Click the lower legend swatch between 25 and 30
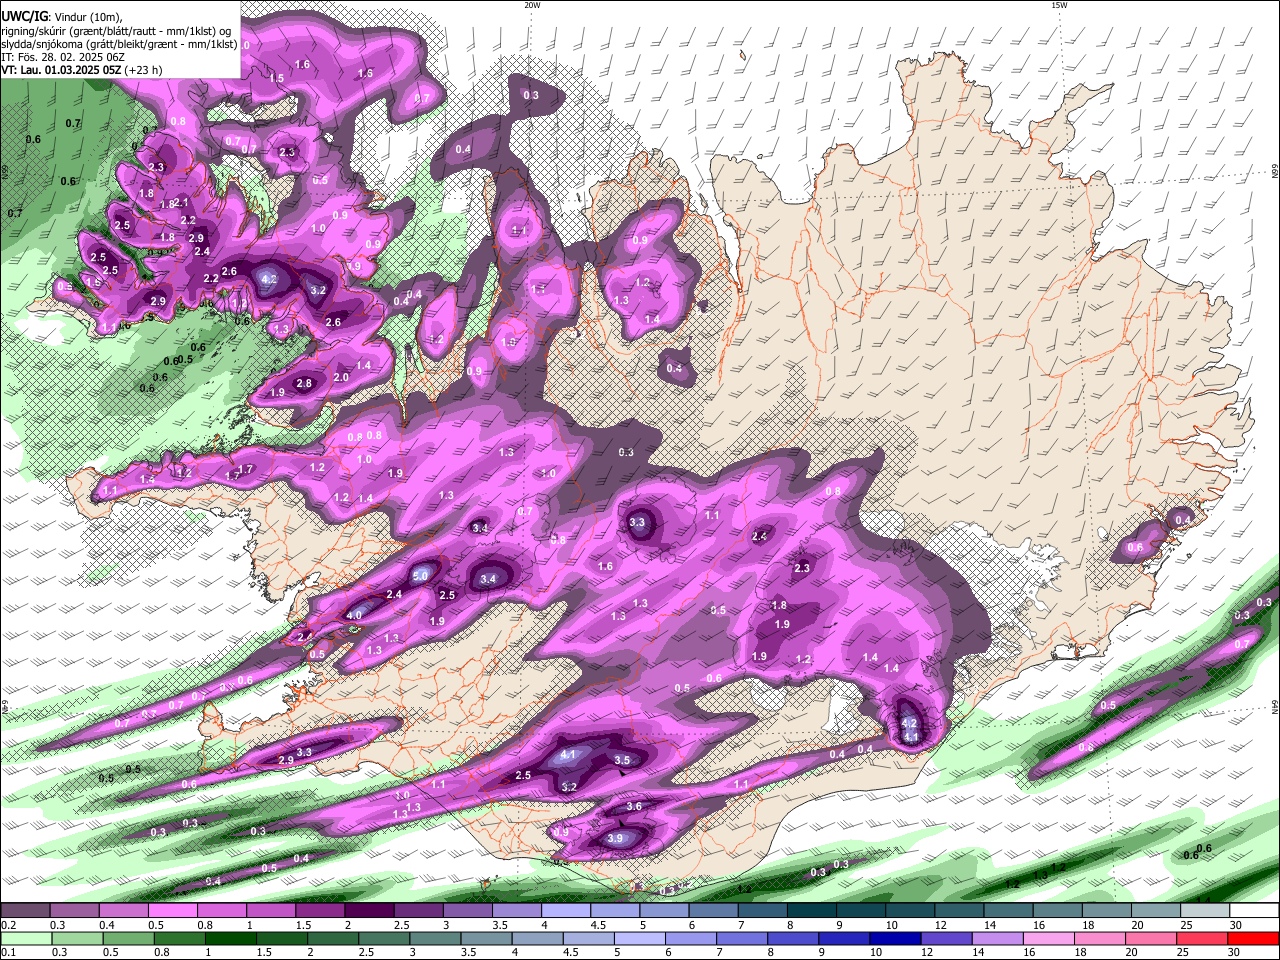The height and width of the screenshot is (960, 1280). click(1204, 938)
